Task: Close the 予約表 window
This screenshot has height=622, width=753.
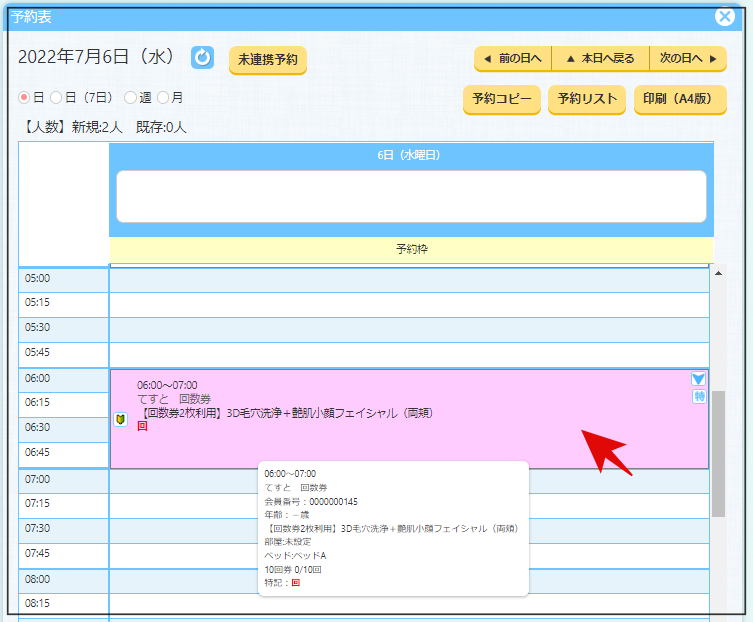Action: click(725, 16)
